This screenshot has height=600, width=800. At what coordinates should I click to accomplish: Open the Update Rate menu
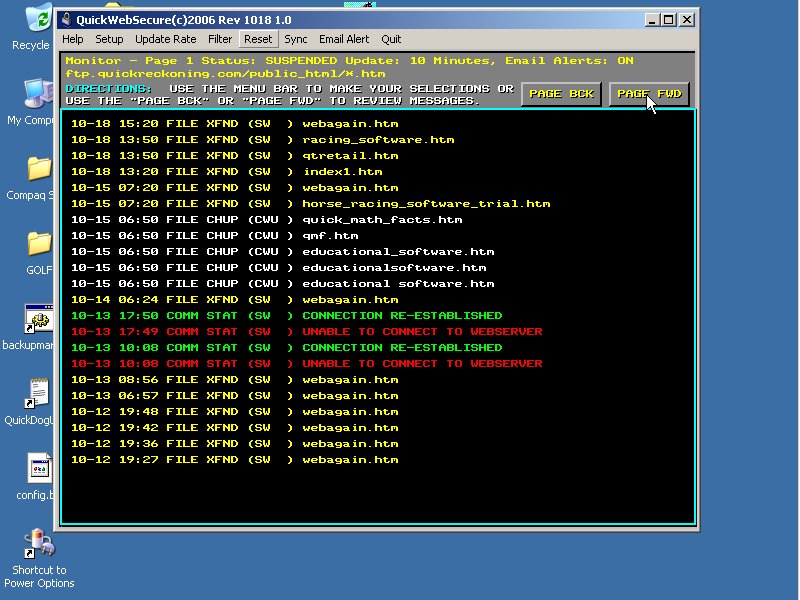tap(166, 39)
